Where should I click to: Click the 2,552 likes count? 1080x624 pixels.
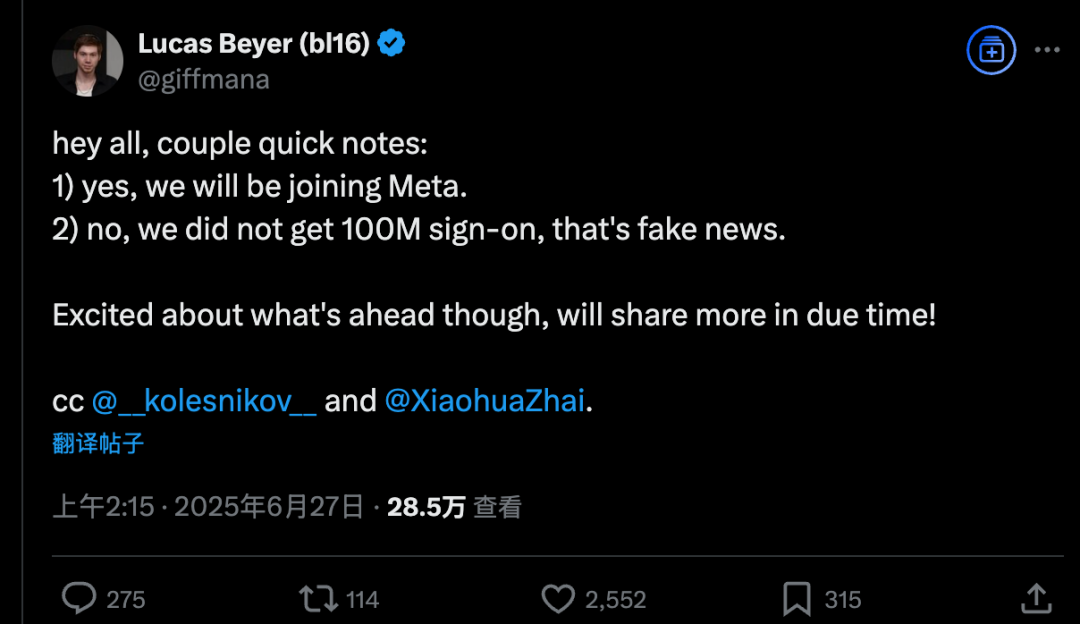[x=616, y=600]
